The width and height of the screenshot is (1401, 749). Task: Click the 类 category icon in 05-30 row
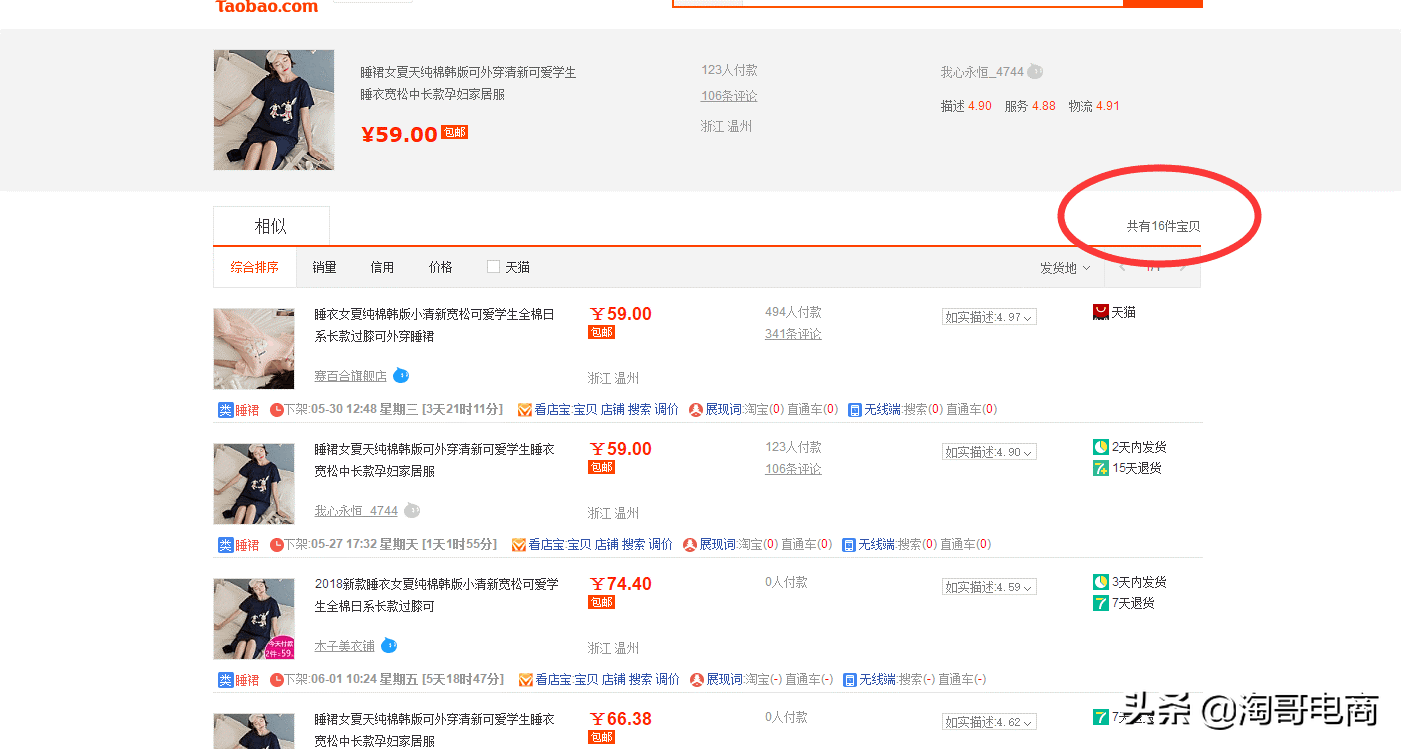pos(226,410)
